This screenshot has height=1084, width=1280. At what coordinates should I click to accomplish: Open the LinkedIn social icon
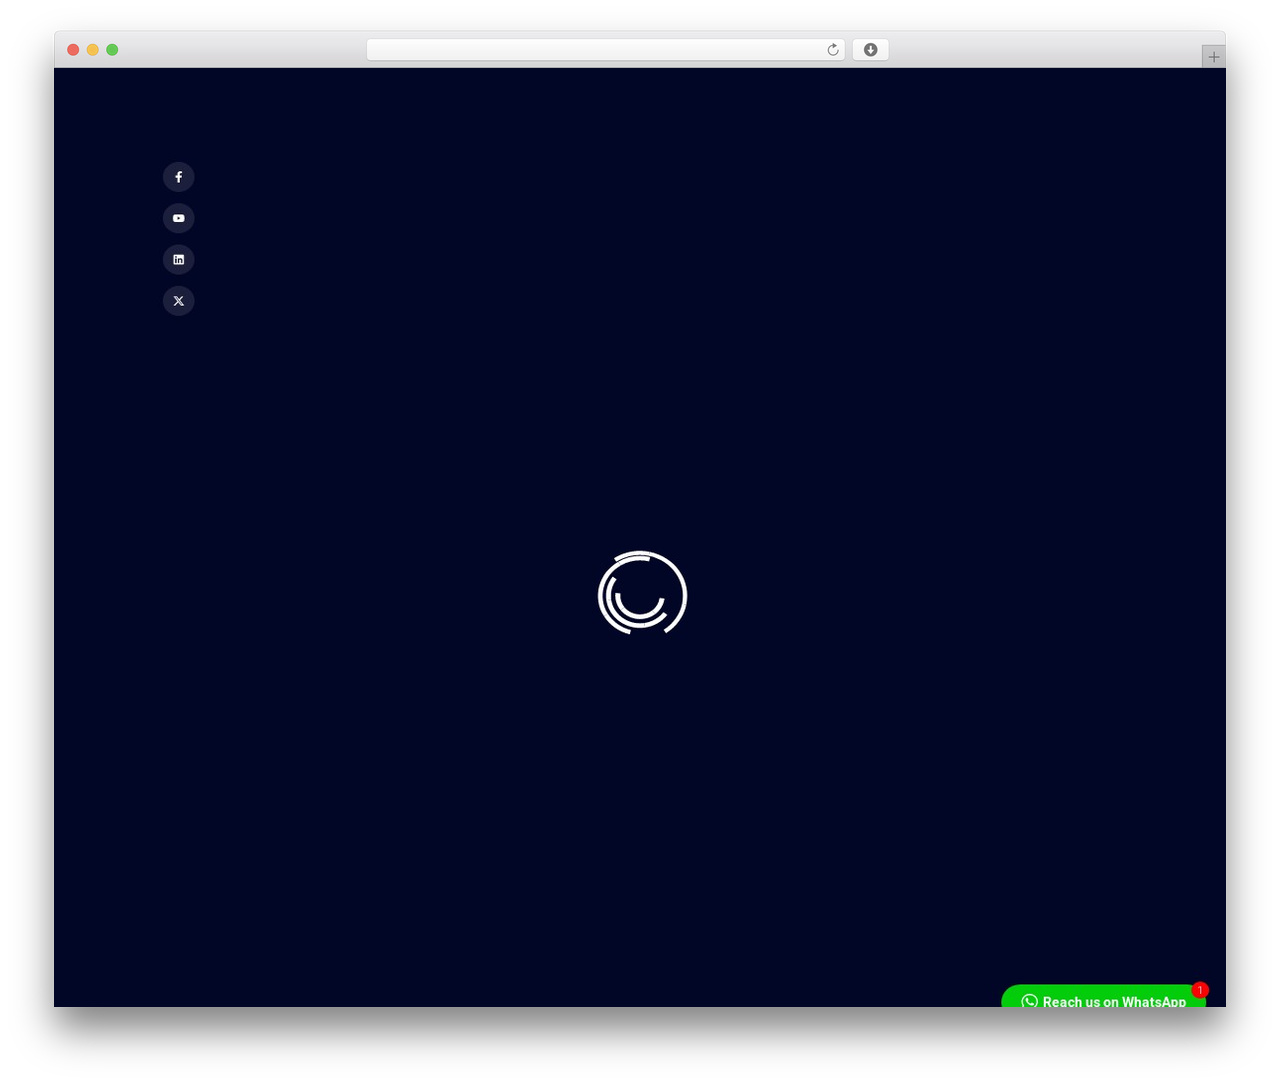tap(178, 260)
